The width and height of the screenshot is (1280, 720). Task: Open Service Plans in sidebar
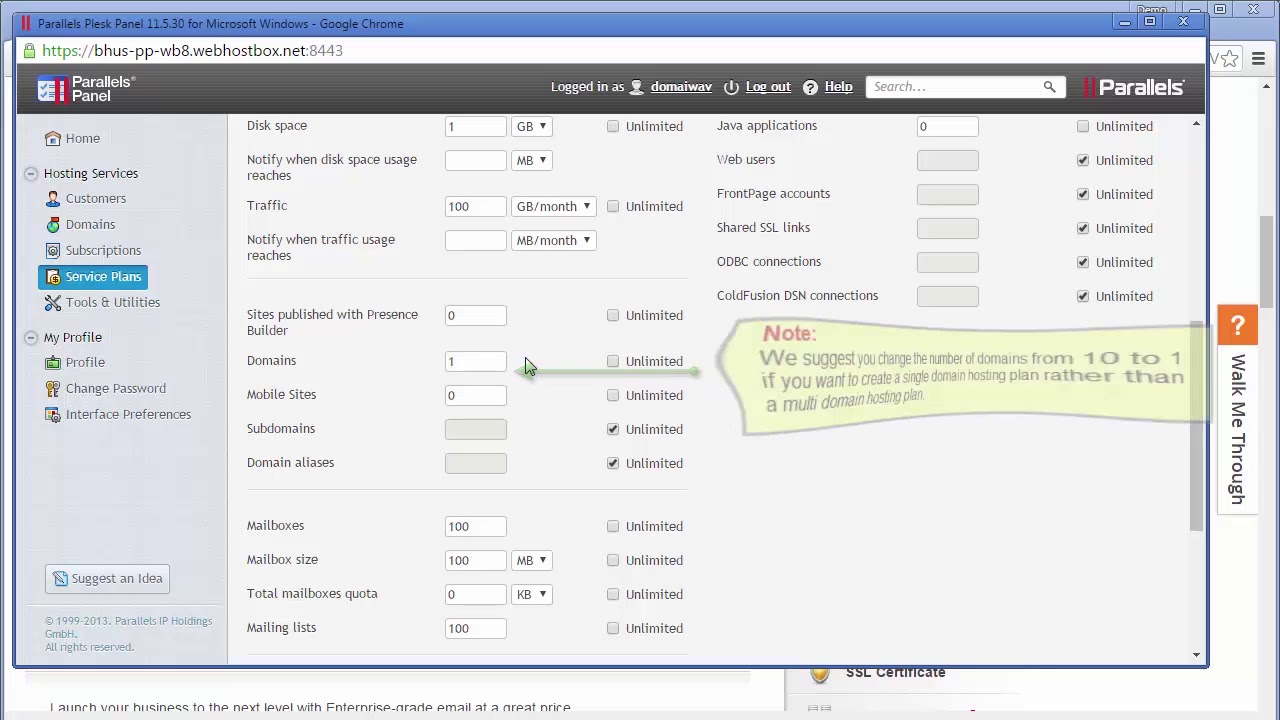pos(94,276)
